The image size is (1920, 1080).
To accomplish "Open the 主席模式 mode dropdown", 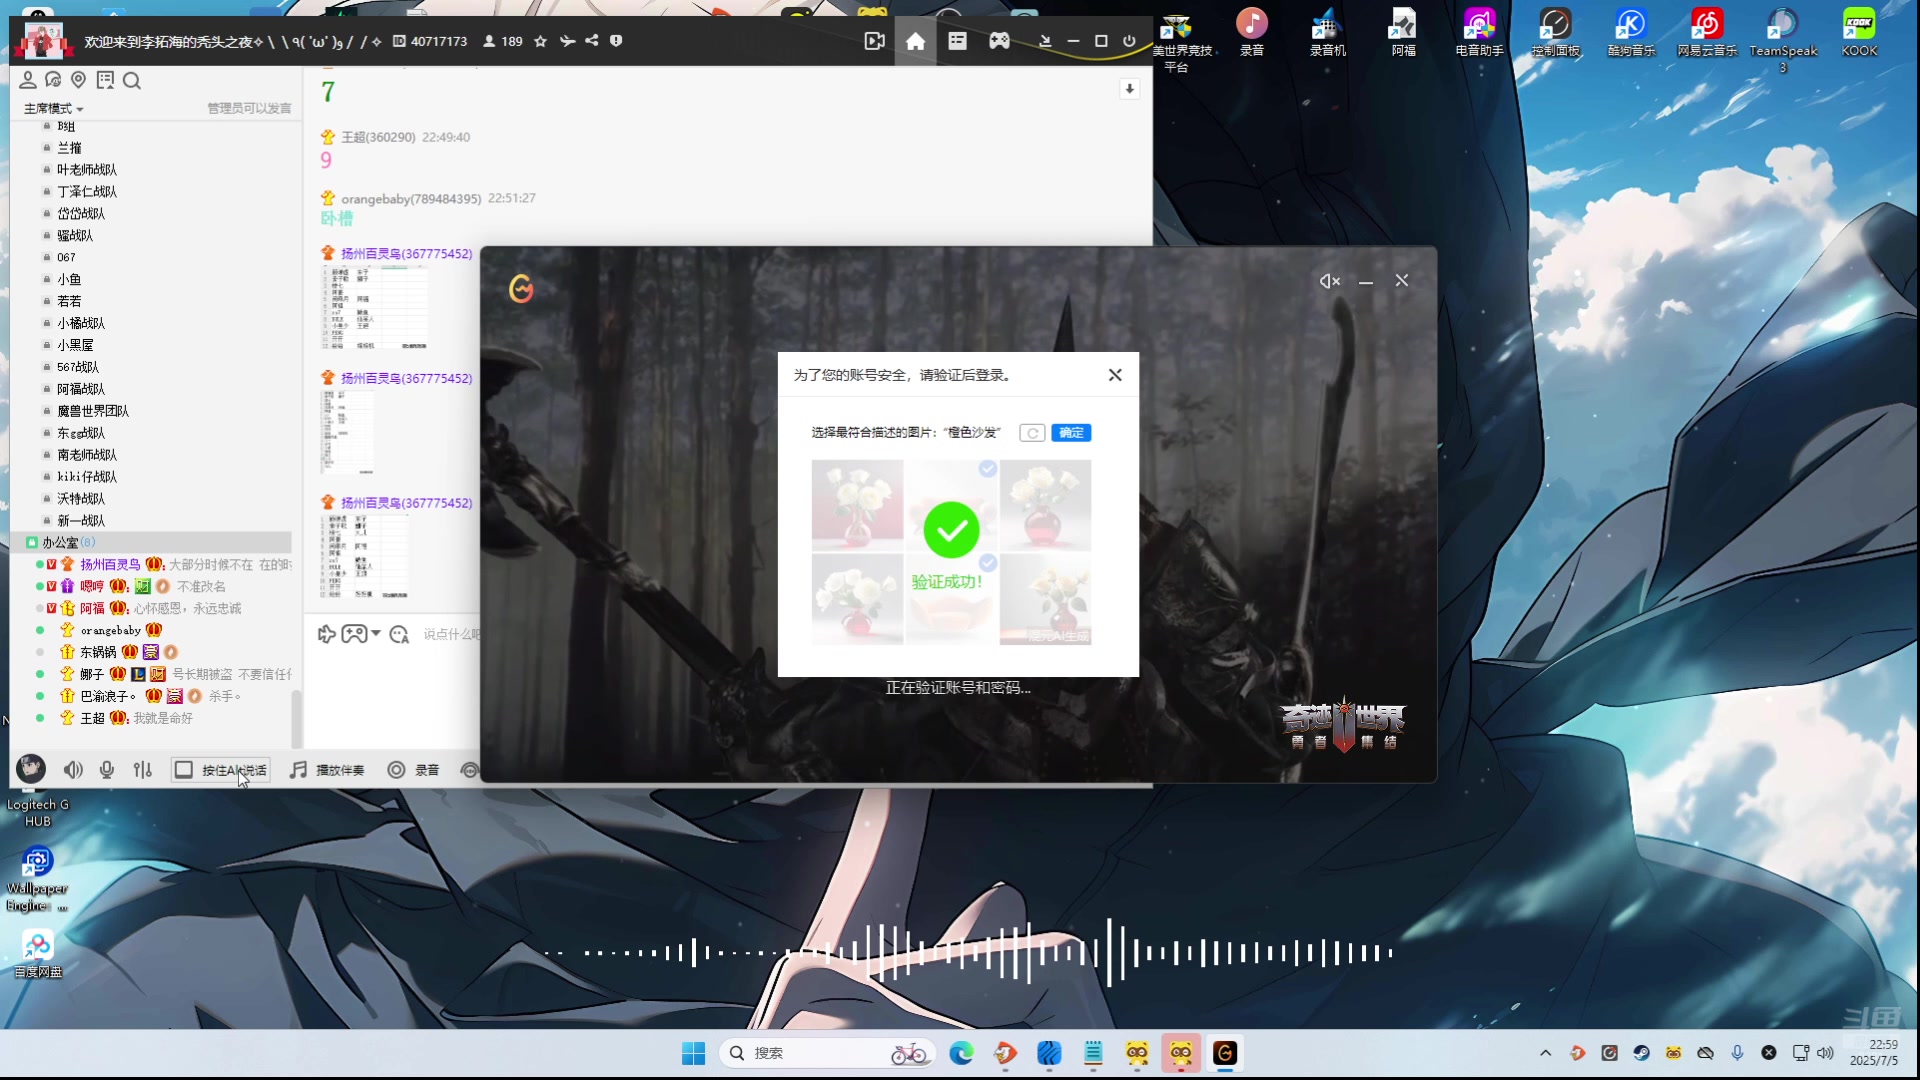I will (54, 108).
